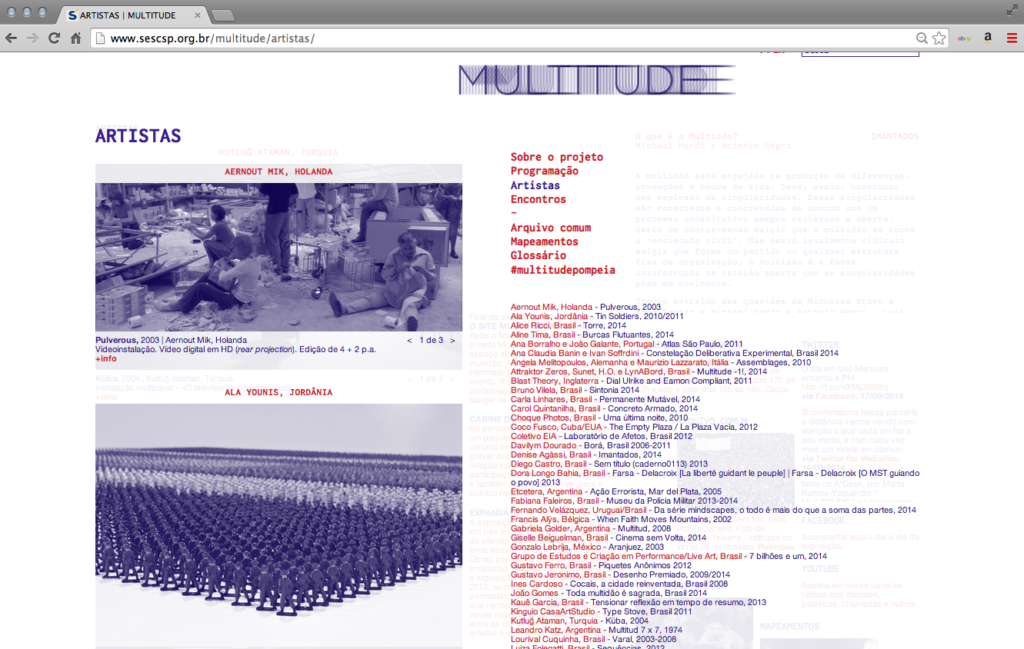
Task: Go to the browser home icon
Action: click(76, 39)
